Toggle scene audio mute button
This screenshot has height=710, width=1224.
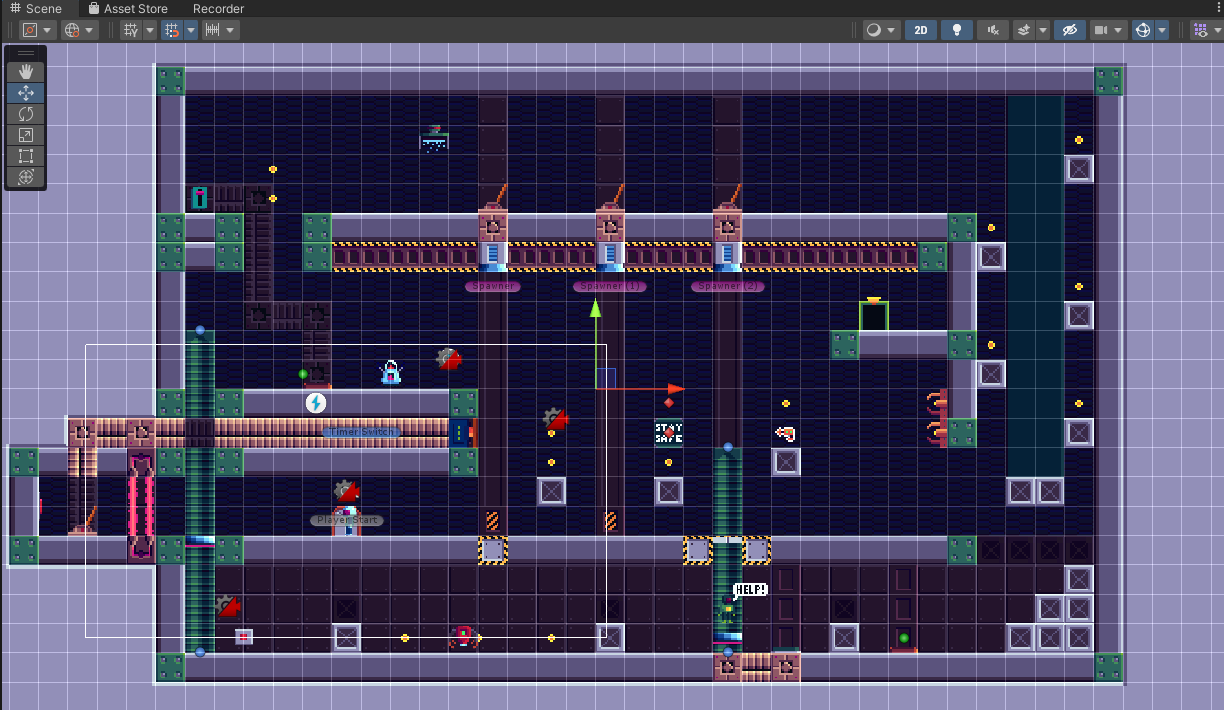[x=992, y=30]
